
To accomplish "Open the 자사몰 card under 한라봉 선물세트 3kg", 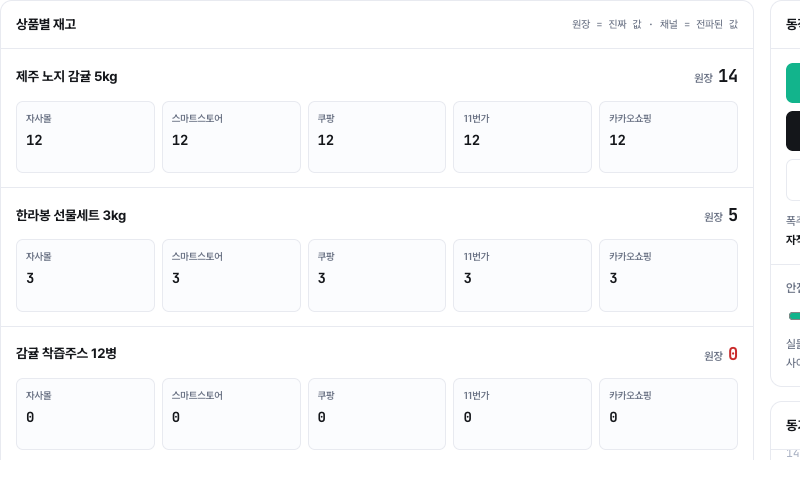I will click(x=85, y=276).
